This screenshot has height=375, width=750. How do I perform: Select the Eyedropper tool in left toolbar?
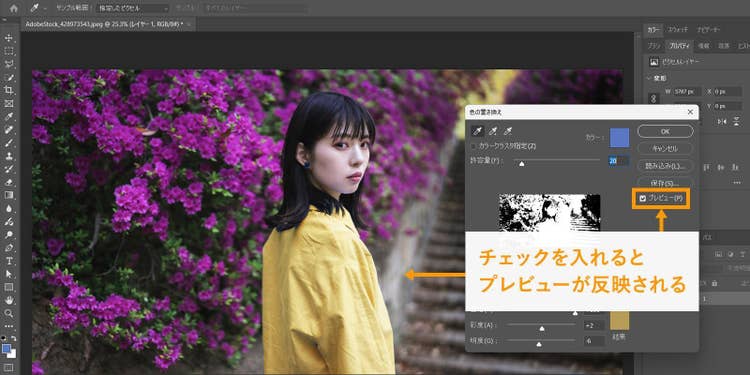point(9,116)
